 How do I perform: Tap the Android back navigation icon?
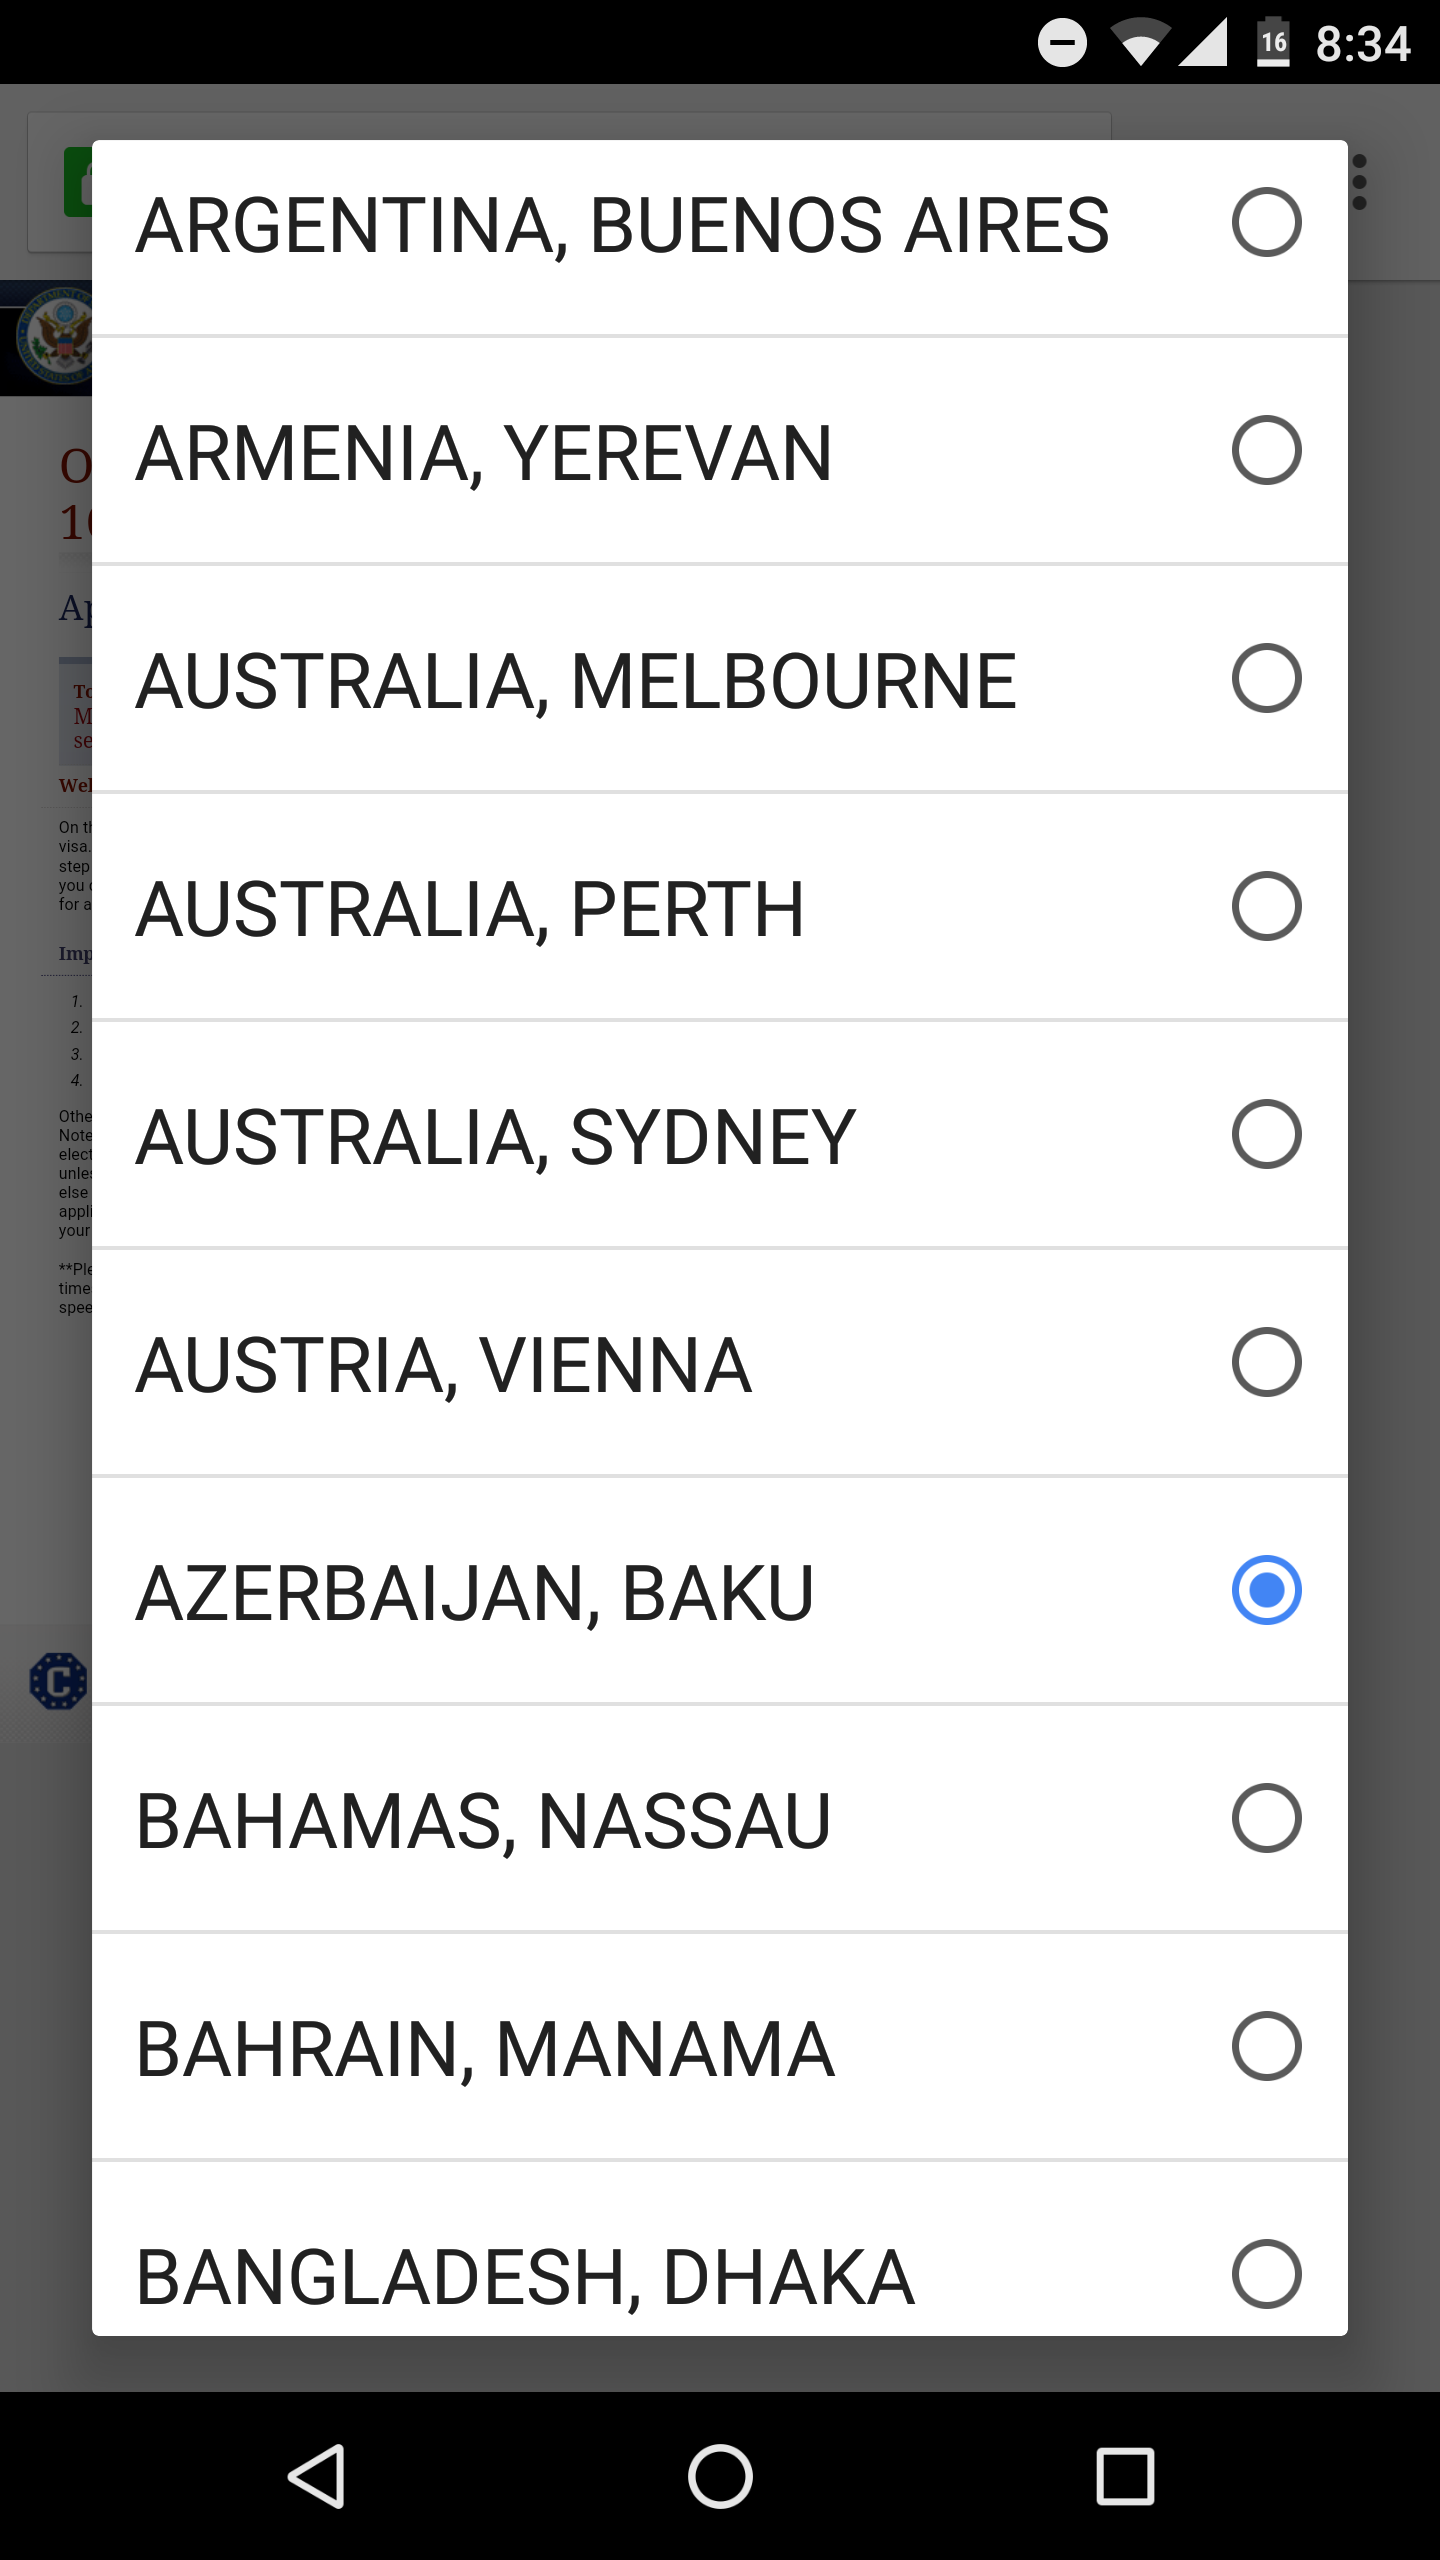coord(318,2476)
